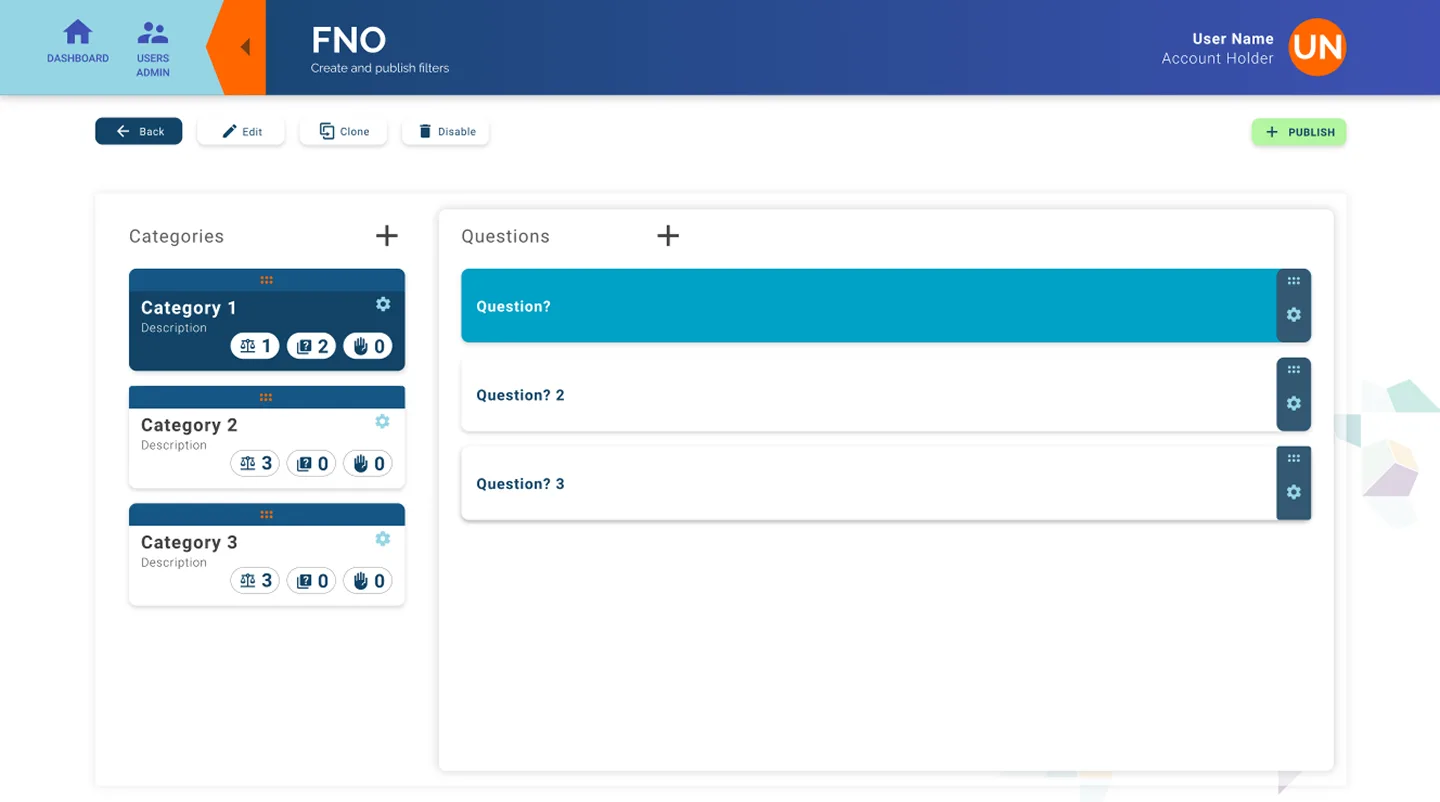Grab drag handle on Question? 2
Viewport: 1440px width, 802px height.
(1294, 370)
